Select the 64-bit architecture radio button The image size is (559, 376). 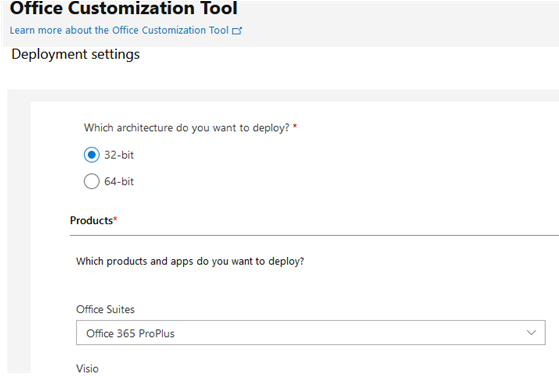(92, 181)
